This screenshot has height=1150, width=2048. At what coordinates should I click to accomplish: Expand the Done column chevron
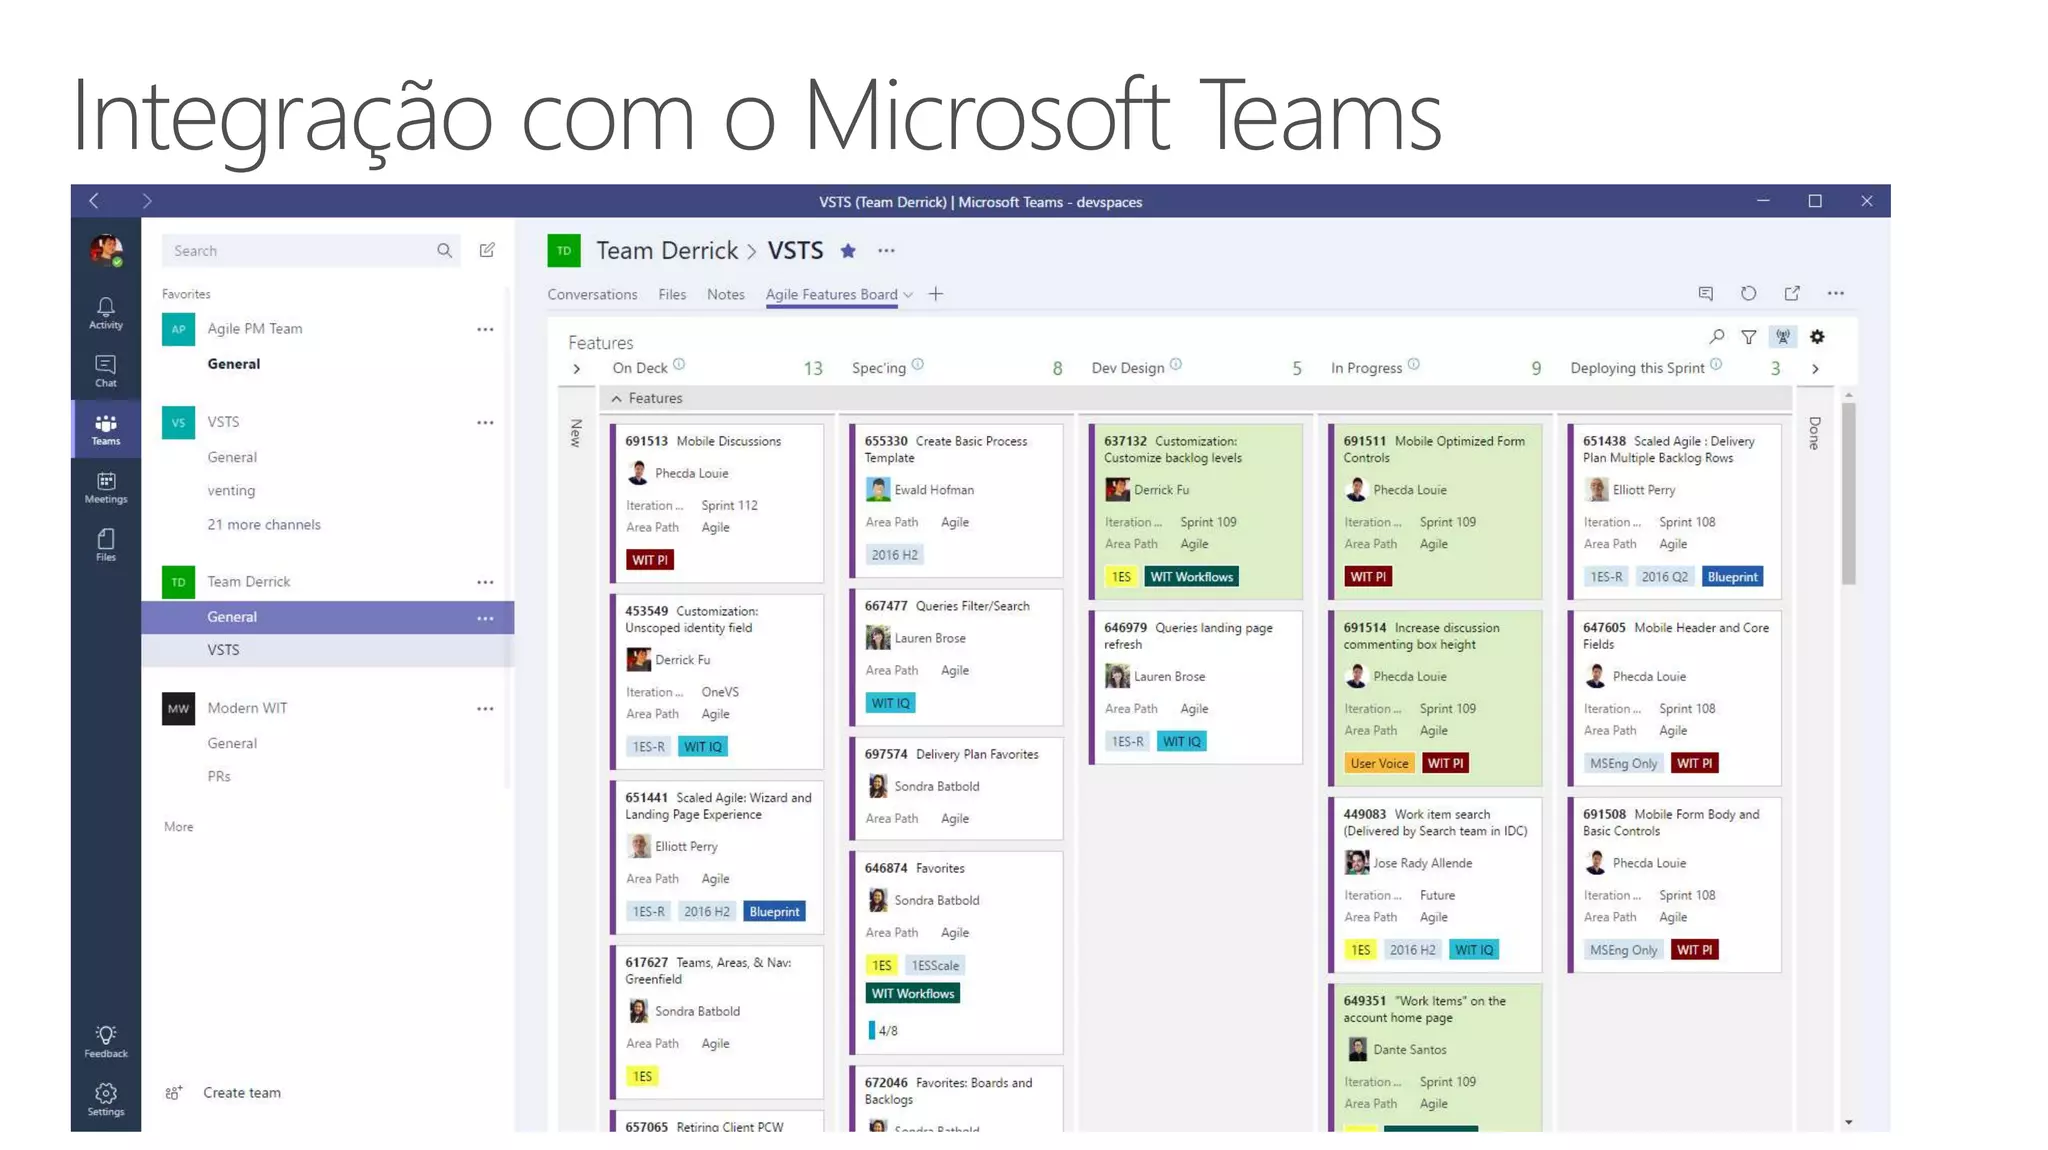tap(1815, 369)
